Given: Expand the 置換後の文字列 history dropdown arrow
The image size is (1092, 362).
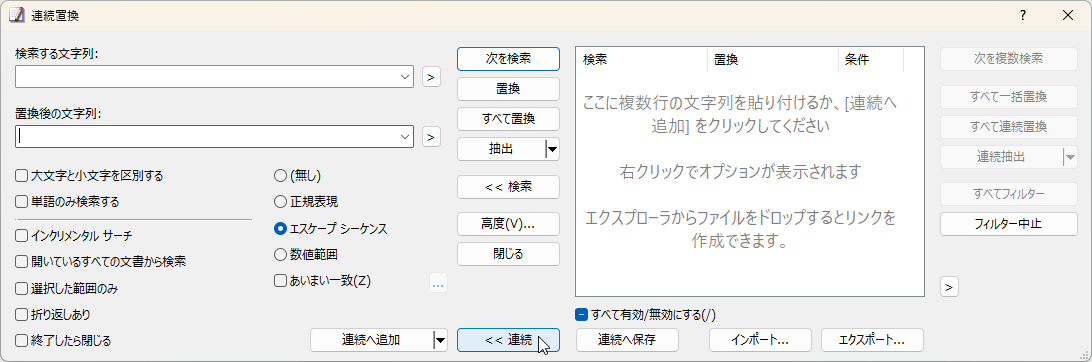Looking at the screenshot, I should pos(405,137).
